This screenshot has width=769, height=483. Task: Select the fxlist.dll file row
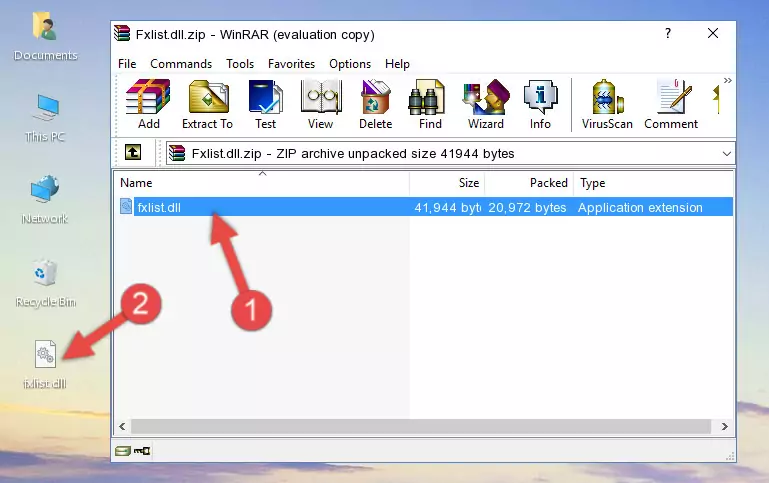[425, 207]
